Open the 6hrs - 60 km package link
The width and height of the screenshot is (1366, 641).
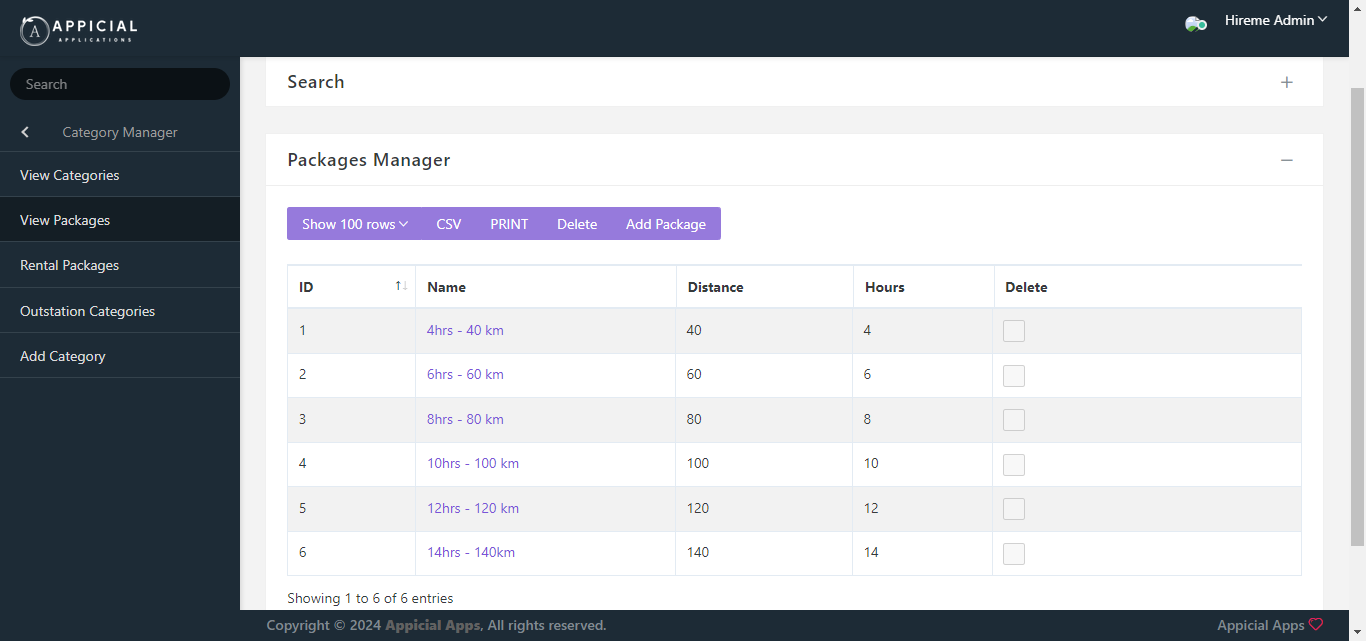[x=465, y=374]
